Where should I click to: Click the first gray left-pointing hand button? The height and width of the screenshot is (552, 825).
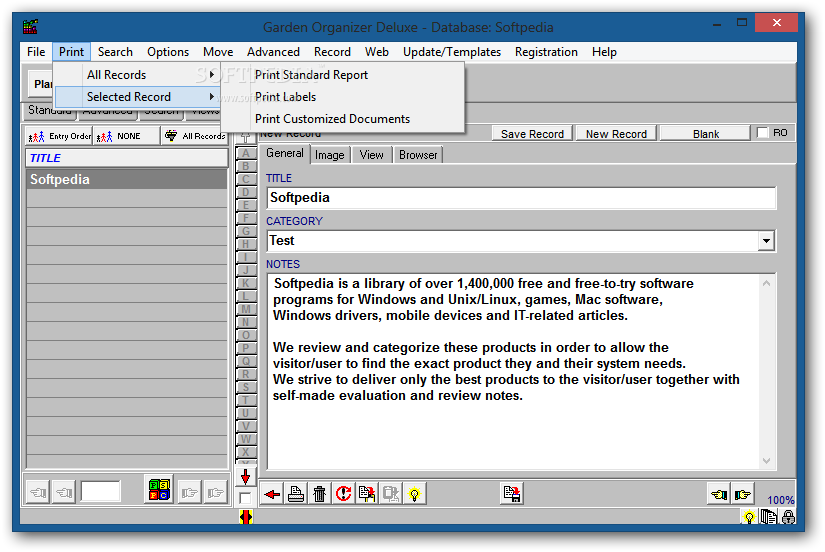pos(38,493)
